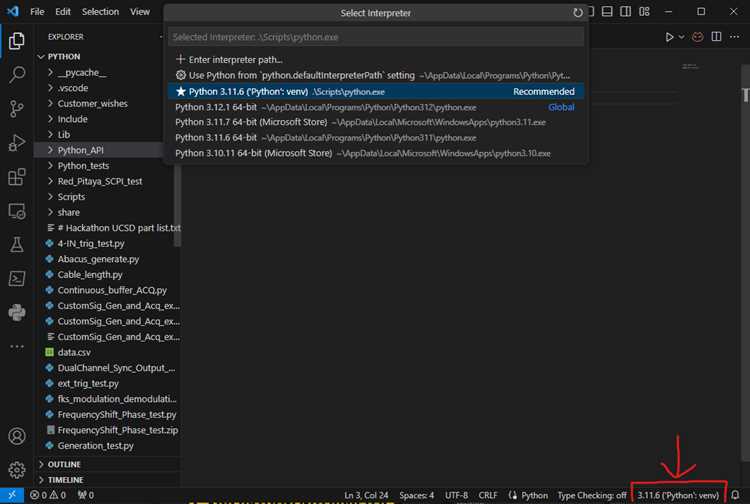Open the Explorer view in activity bar
Viewport: 750px width, 504px height.
pos(17,41)
